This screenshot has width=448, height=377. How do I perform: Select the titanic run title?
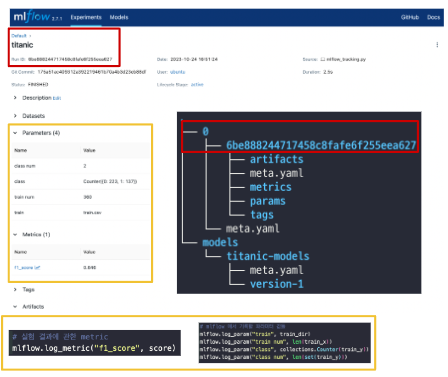click(x=22, y=45)
